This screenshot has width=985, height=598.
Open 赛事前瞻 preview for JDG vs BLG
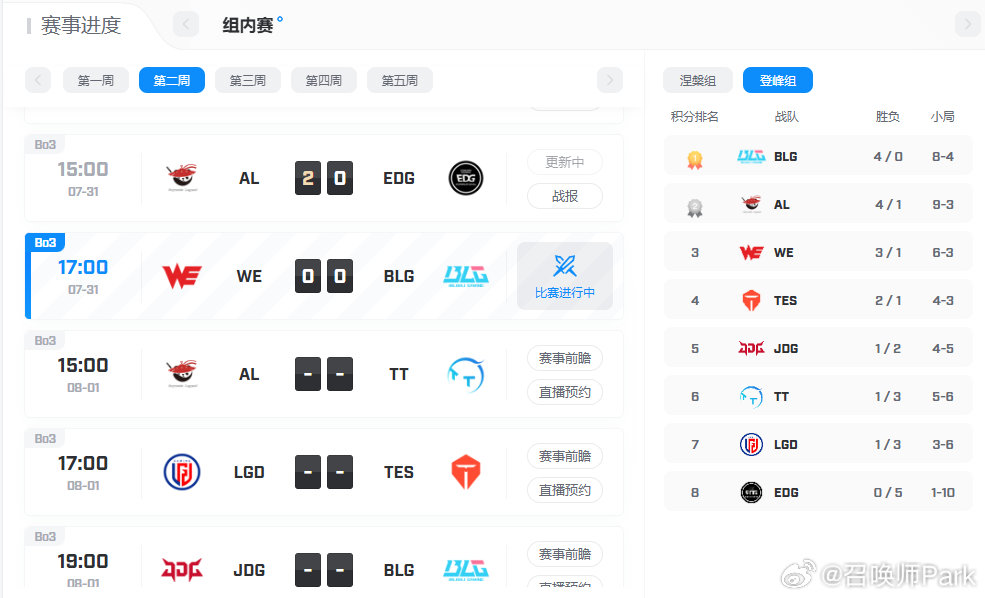pyautogui.click(x=565, y=554)
